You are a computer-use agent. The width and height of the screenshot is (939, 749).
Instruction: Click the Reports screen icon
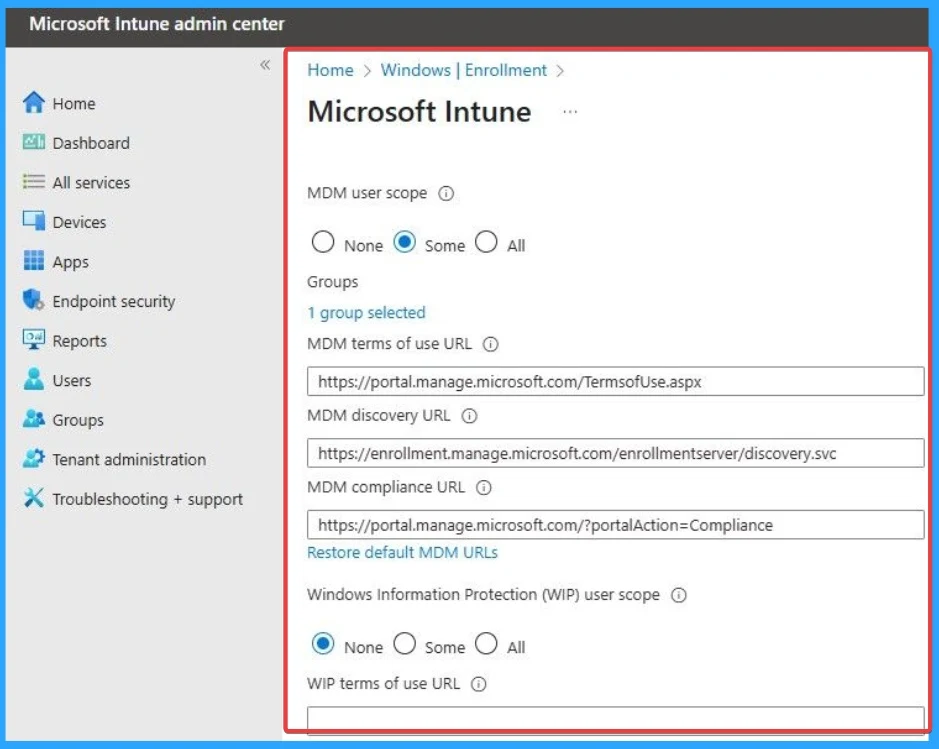[34, 339]
